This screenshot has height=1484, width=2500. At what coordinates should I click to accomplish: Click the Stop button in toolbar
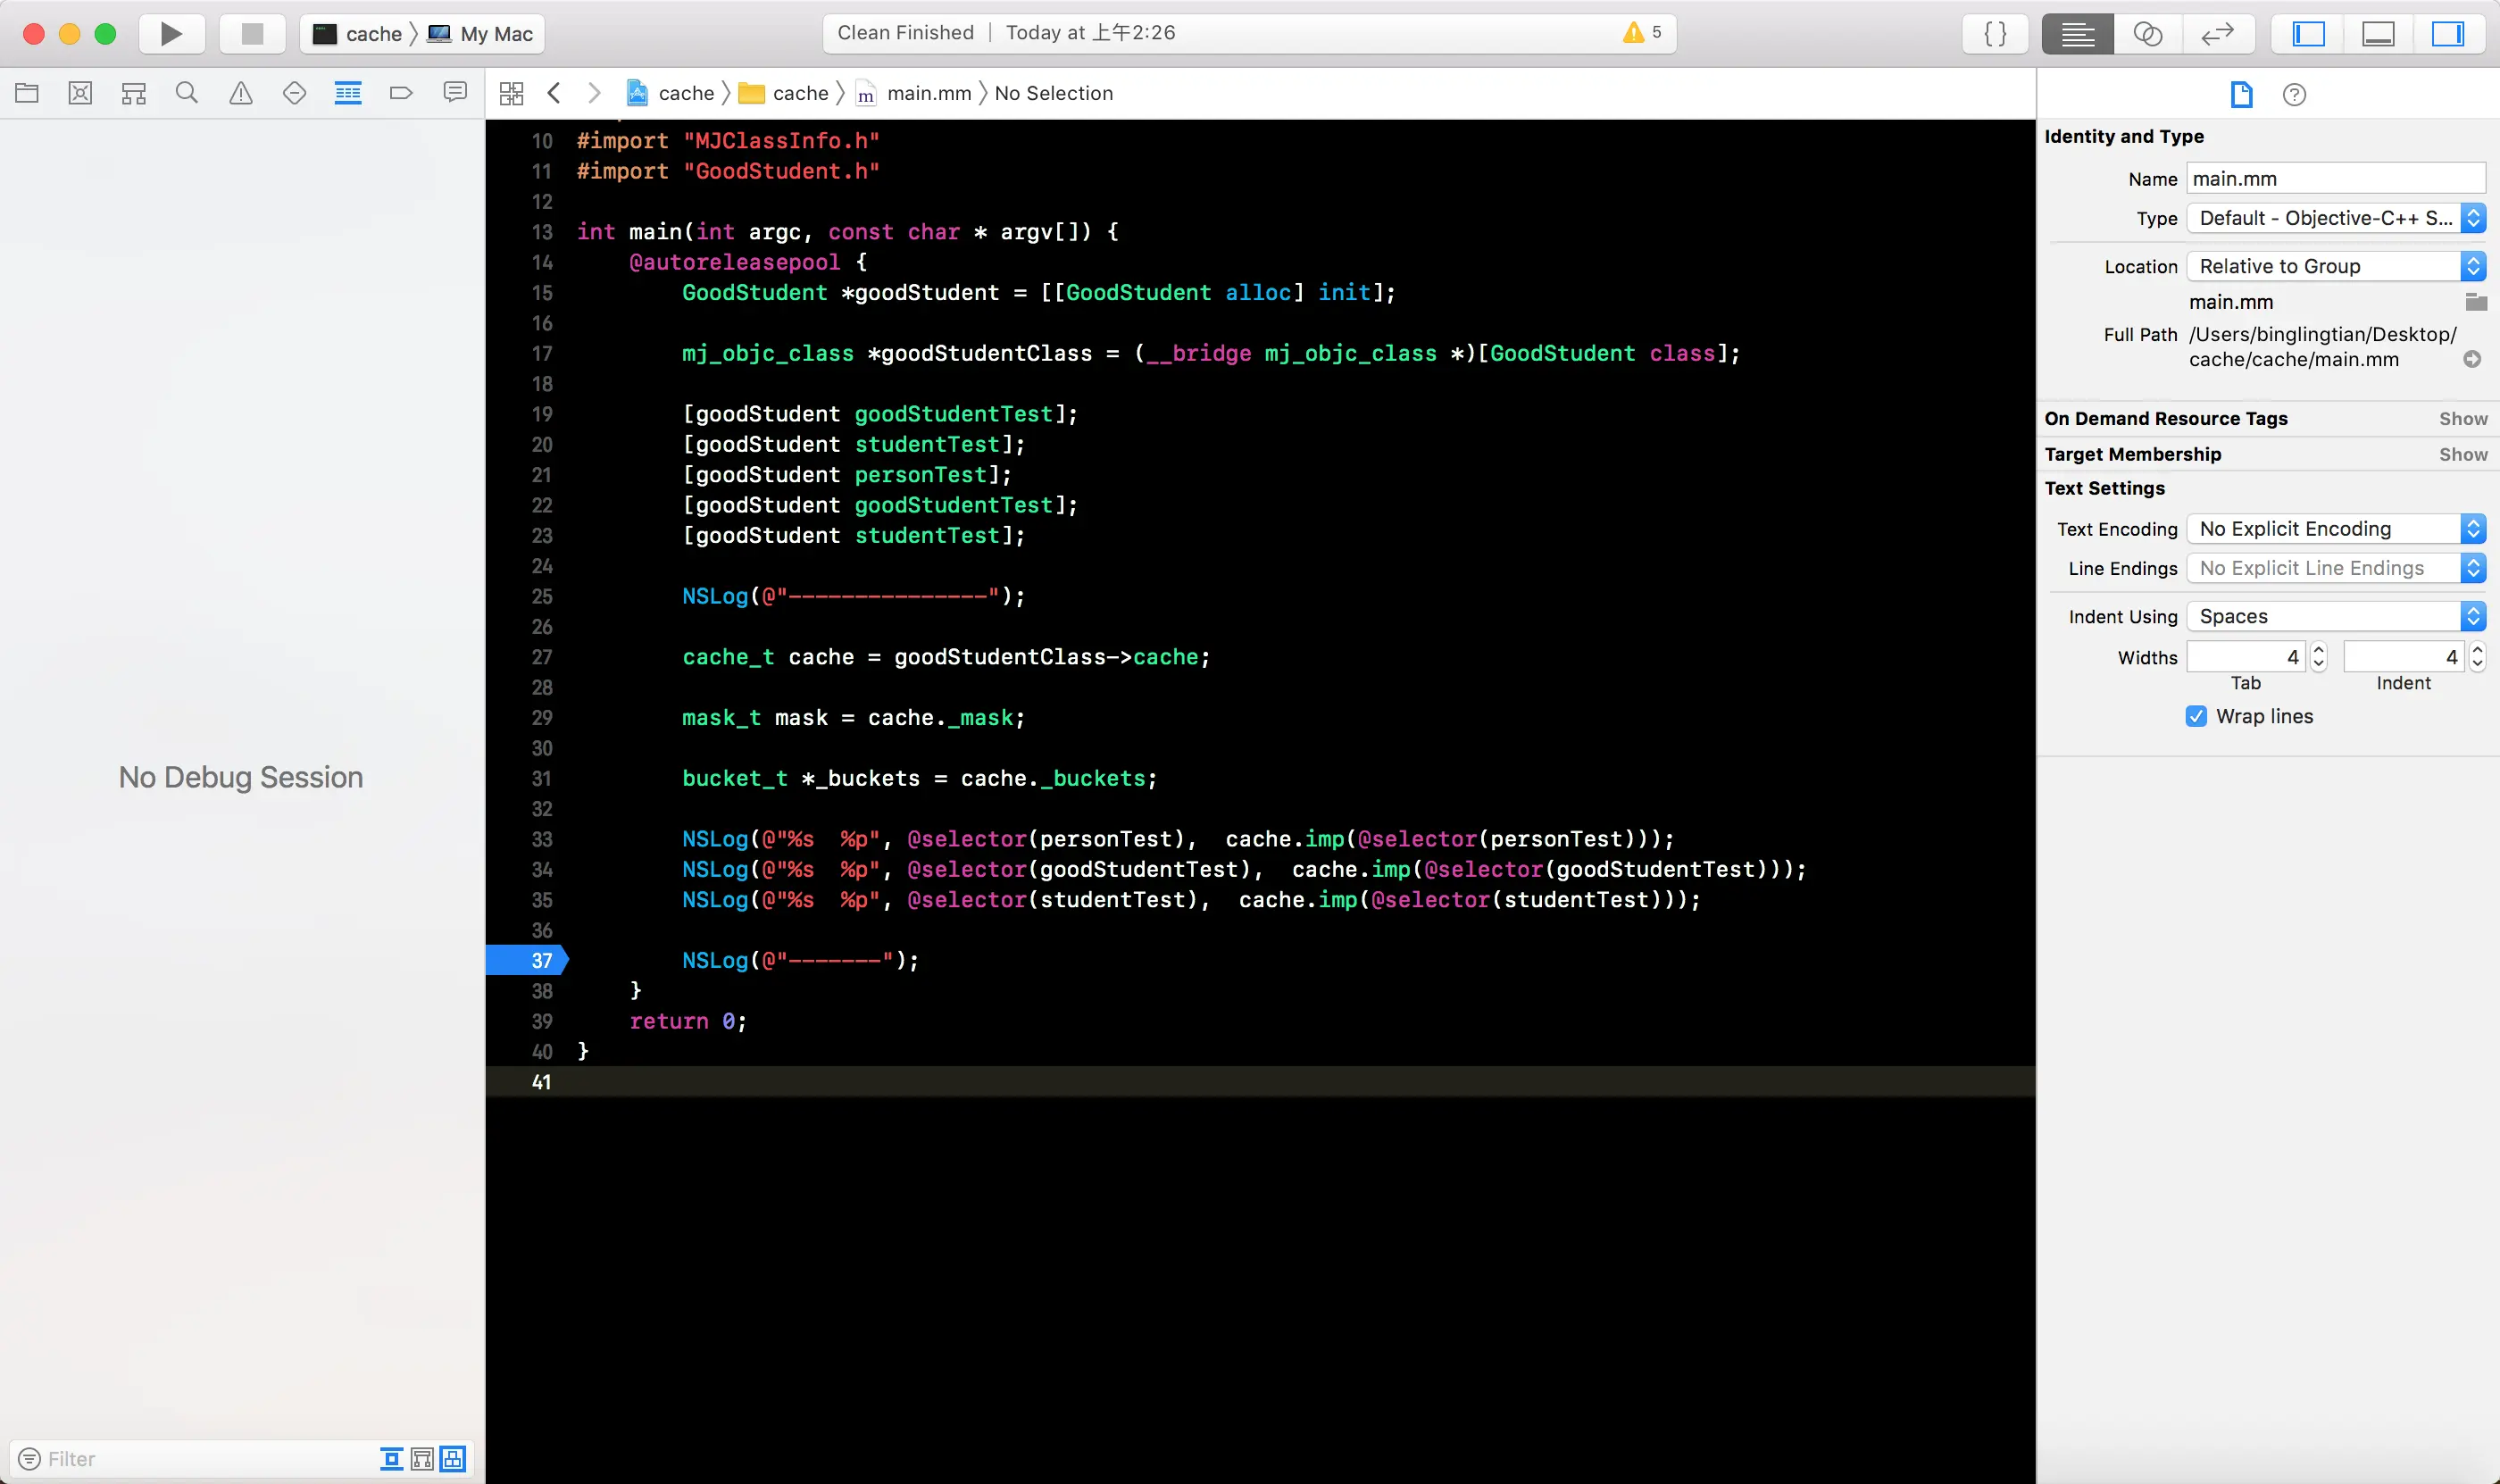(x=252, y=34)
